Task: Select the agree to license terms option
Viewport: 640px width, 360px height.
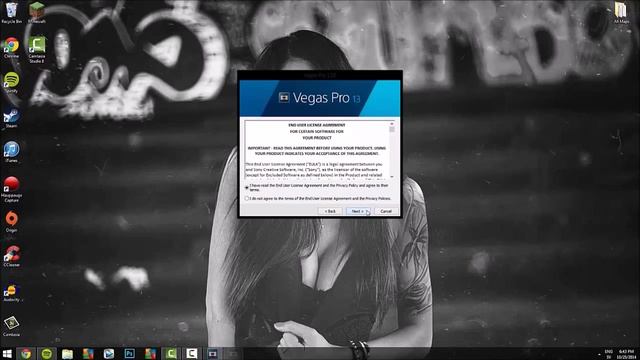Action: (247, 187)
